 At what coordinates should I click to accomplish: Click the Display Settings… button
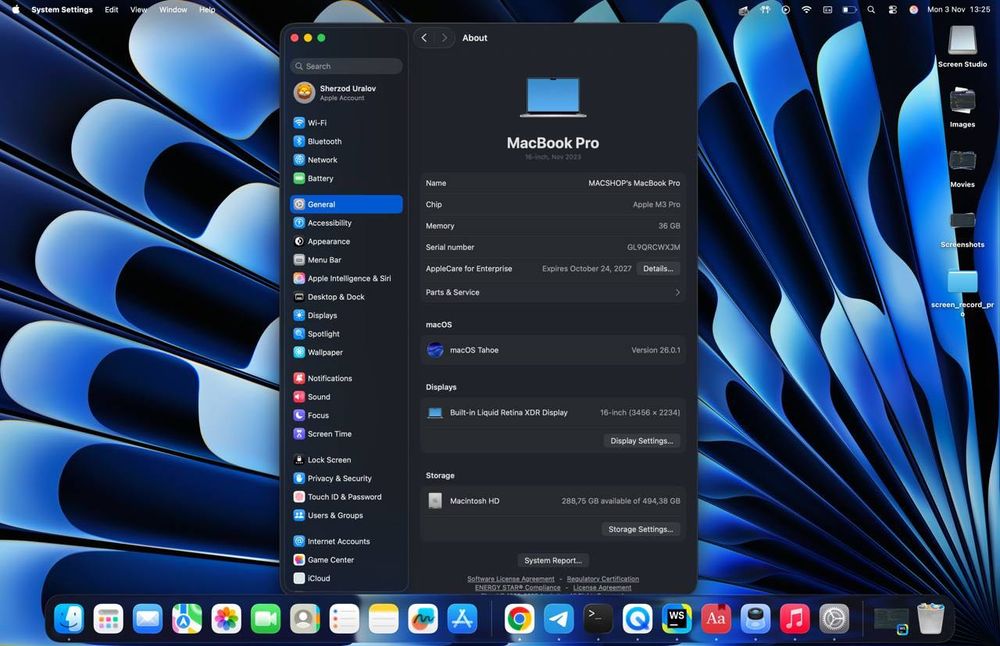(x=642, y=441)
